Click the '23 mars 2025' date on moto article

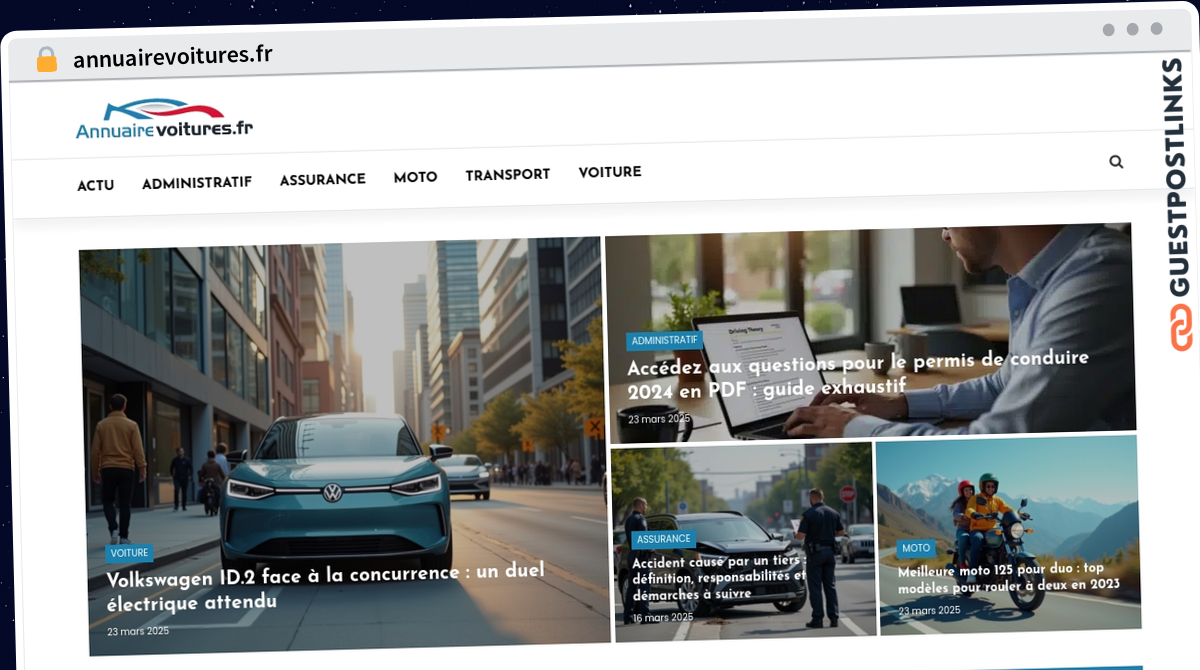(929, 610)
